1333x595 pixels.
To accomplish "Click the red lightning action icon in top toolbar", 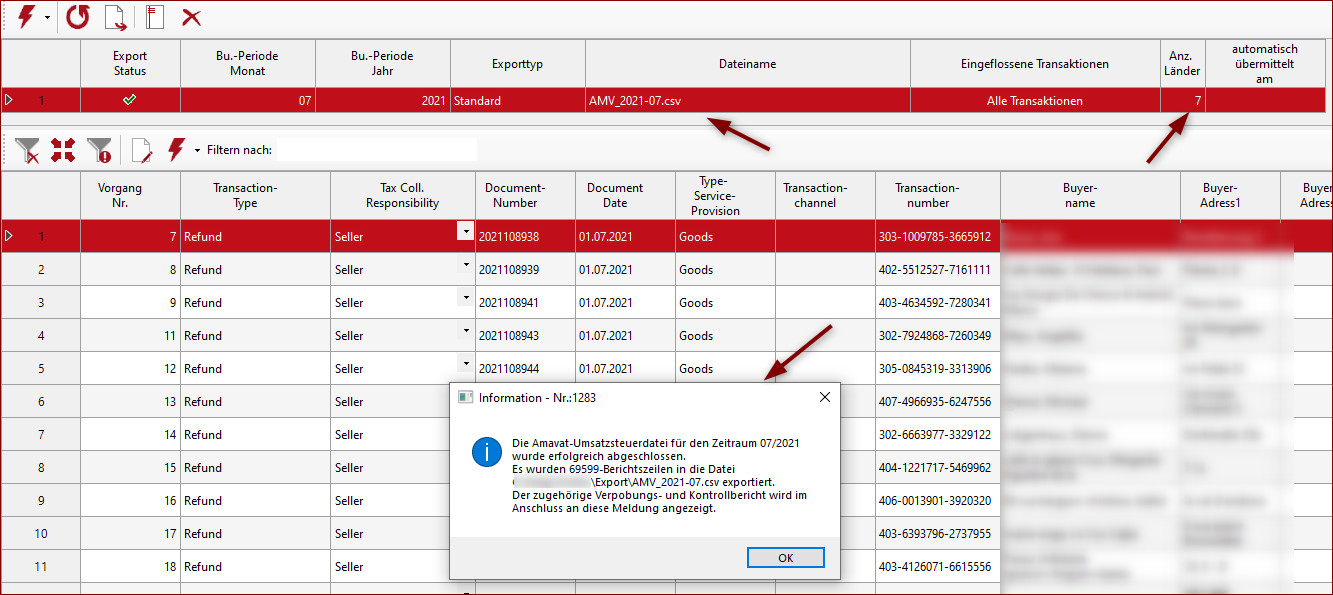I will (x=25, y=17).
